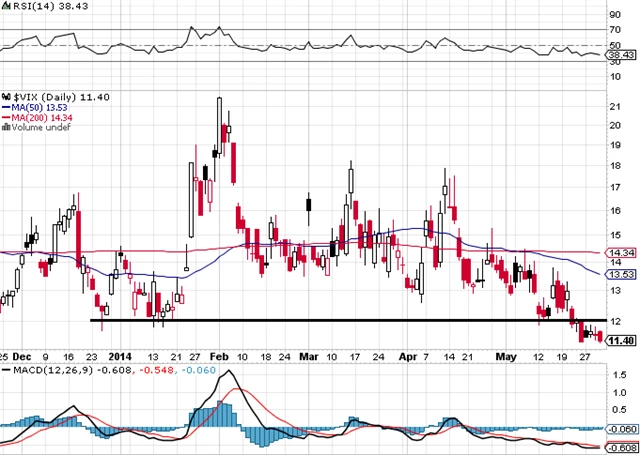
Task: Click the boxed 38.43 RSI value label
Action: [x=621, y=55]
